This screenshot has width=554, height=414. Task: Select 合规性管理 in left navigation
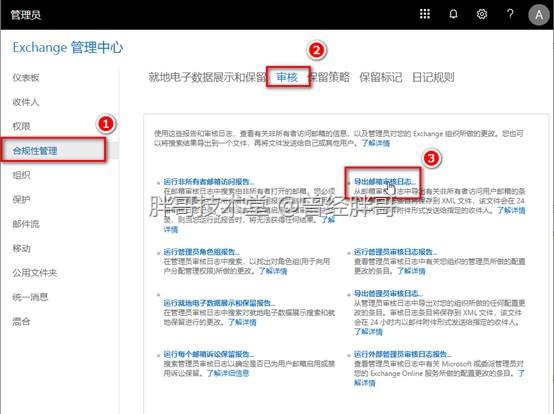point(35,151)
